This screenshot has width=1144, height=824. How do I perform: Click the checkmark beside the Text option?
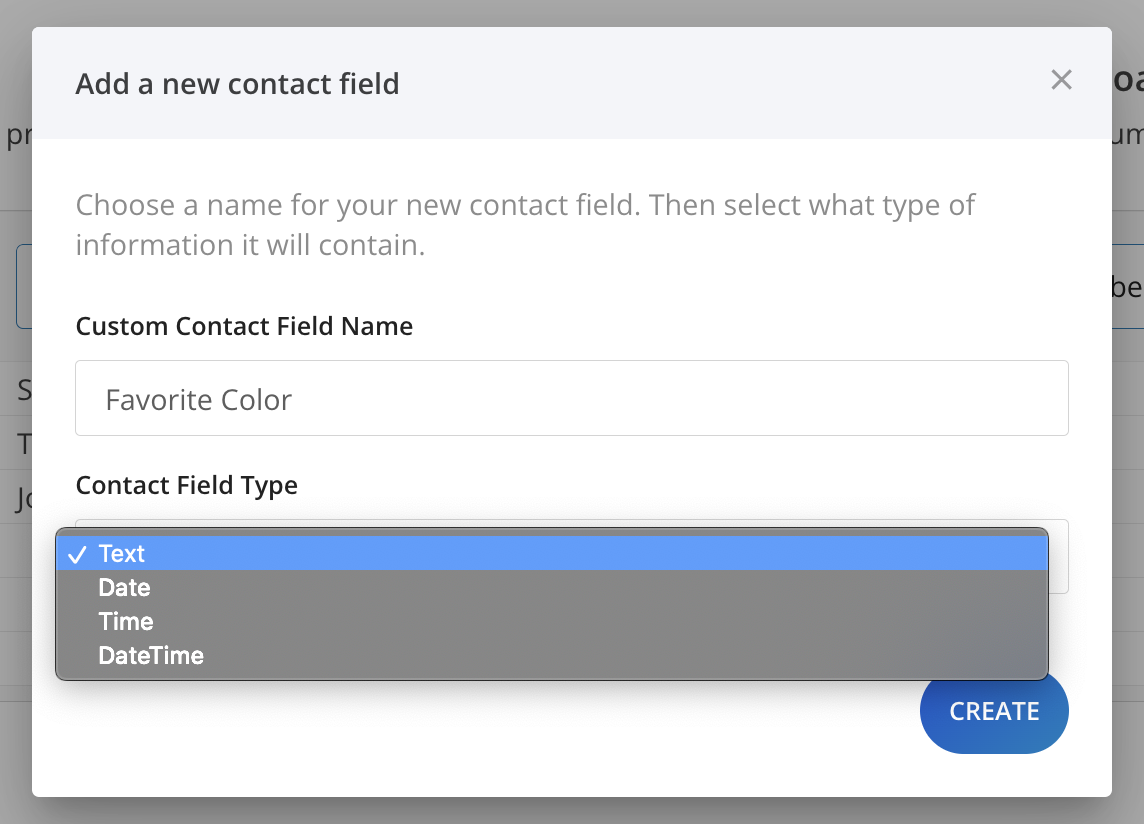(x=78, y=554)
